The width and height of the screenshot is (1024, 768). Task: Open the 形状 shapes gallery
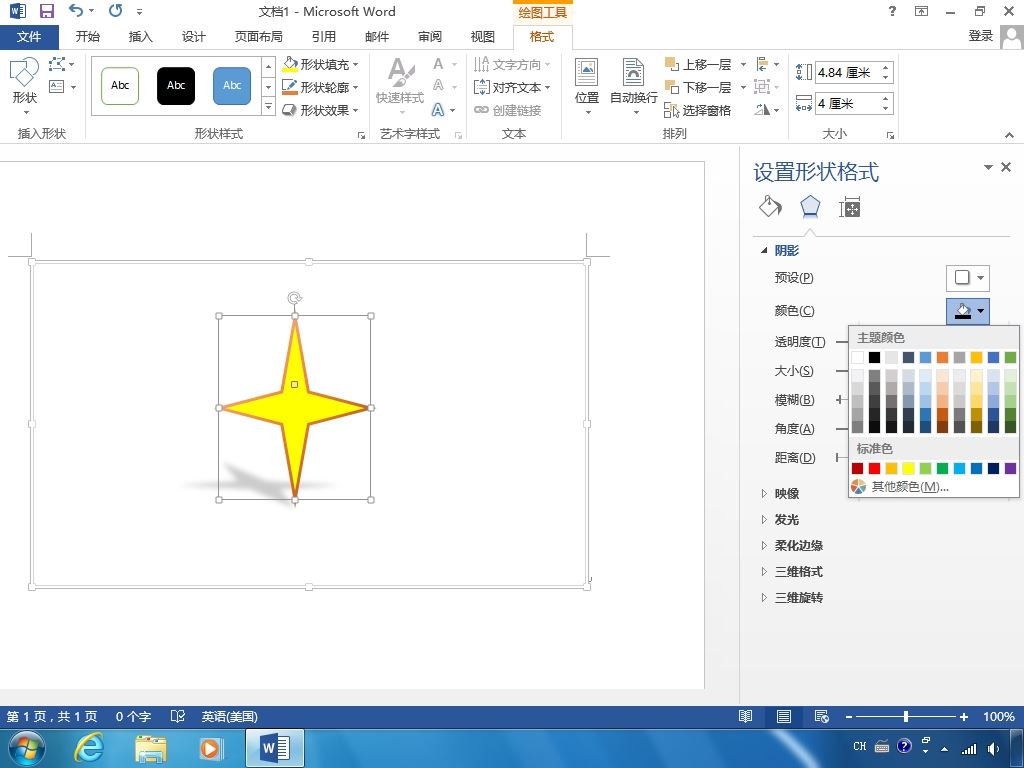(x=25, y=85)
